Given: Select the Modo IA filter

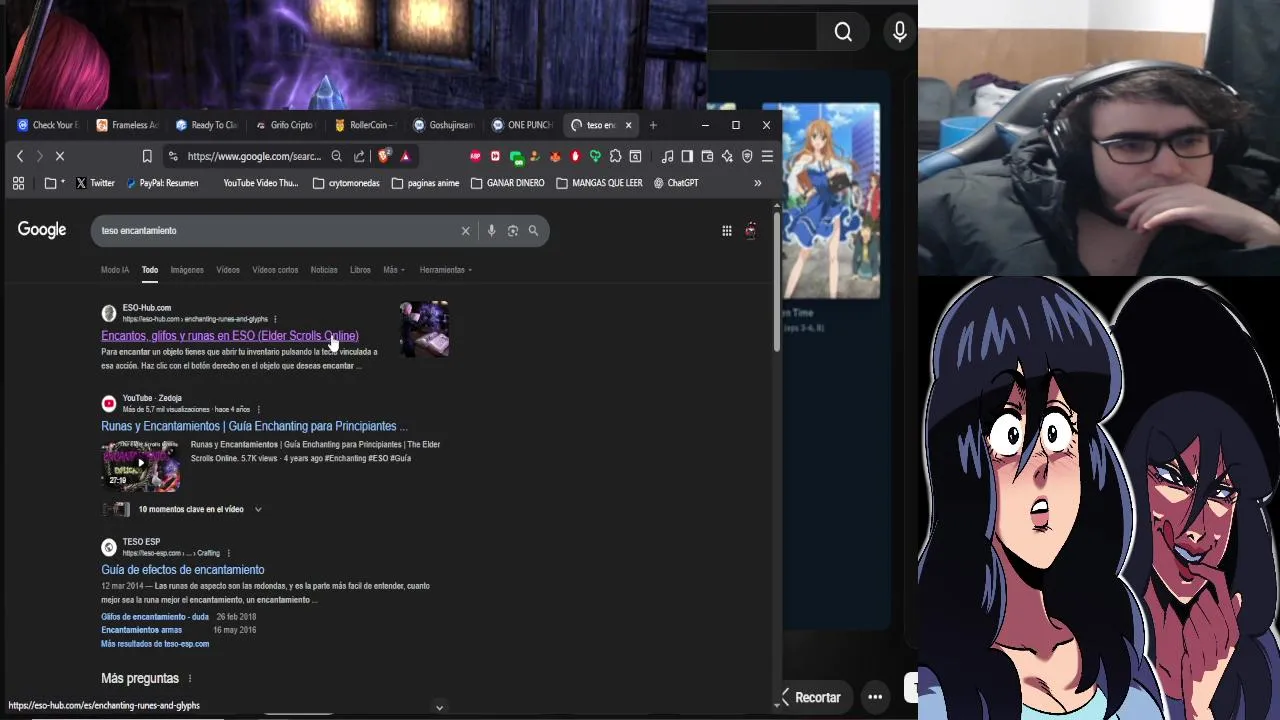Looking at the screenshot, I should click(115, 270).
